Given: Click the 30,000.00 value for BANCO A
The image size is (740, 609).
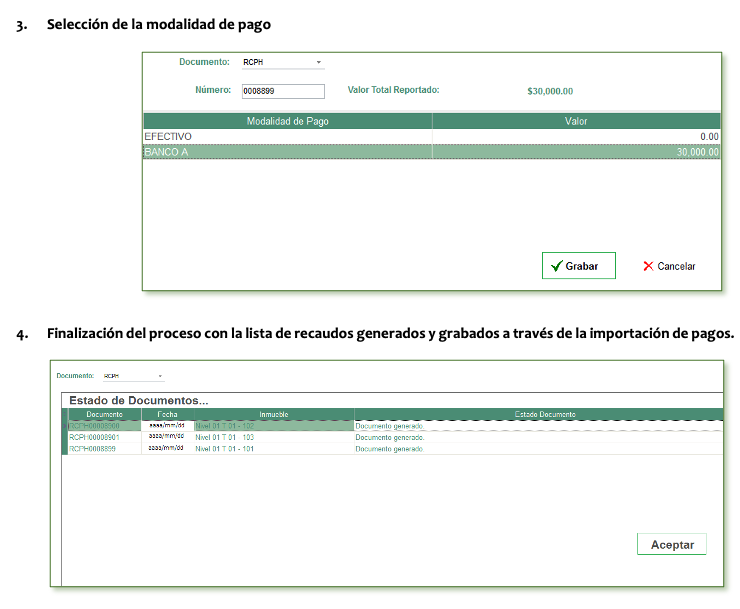Looking at the screenshot, I should click(x=698, y=152).
